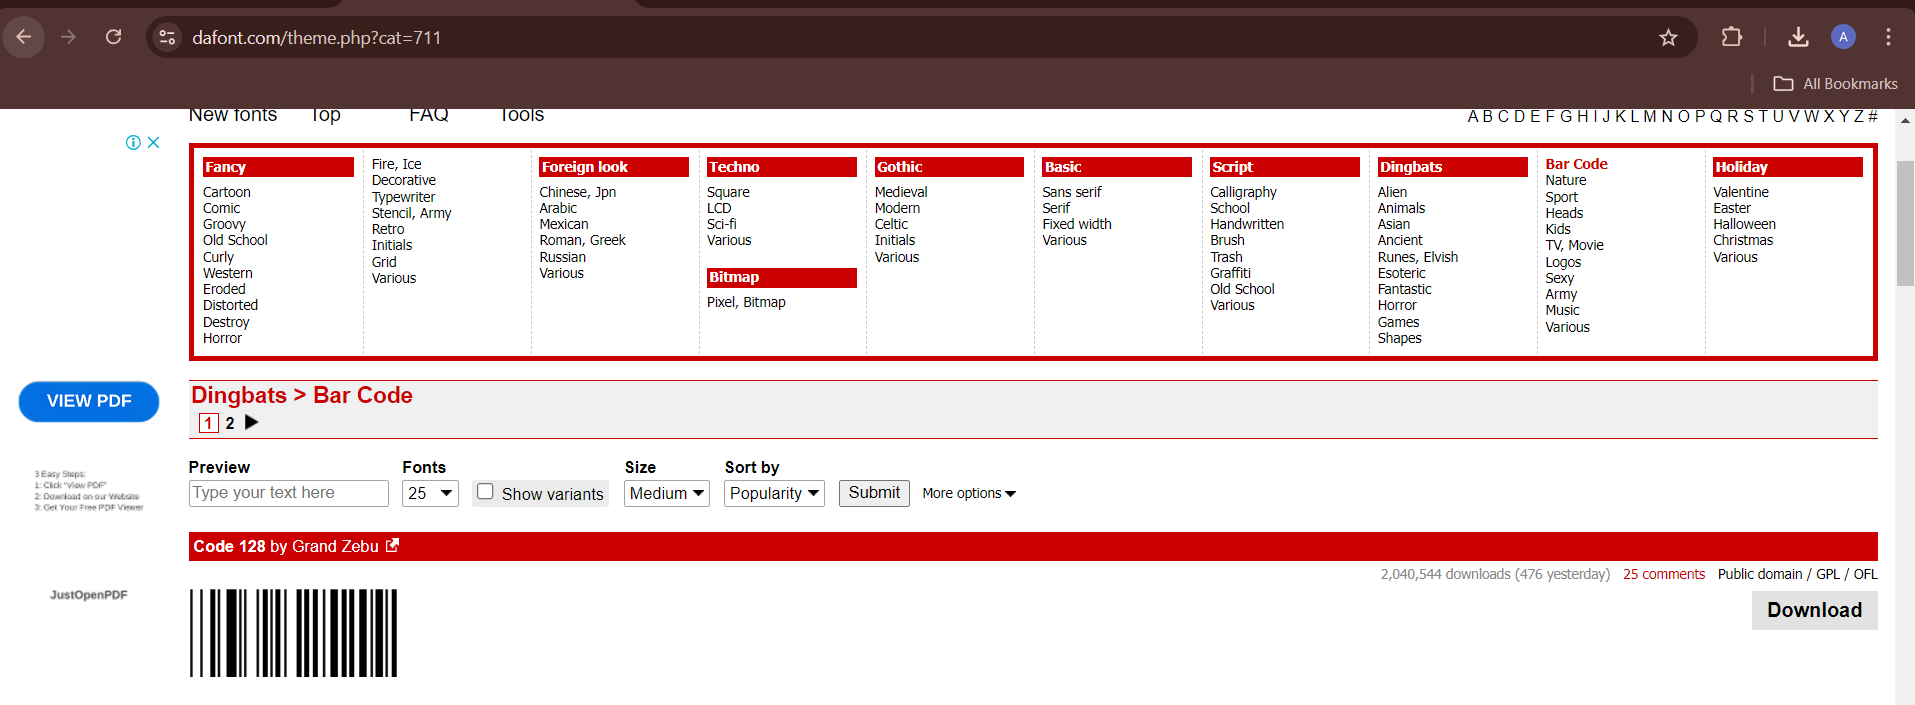1915x705 pixels.
Task: Close the ad with the X icon
Action: click(153, 143)
